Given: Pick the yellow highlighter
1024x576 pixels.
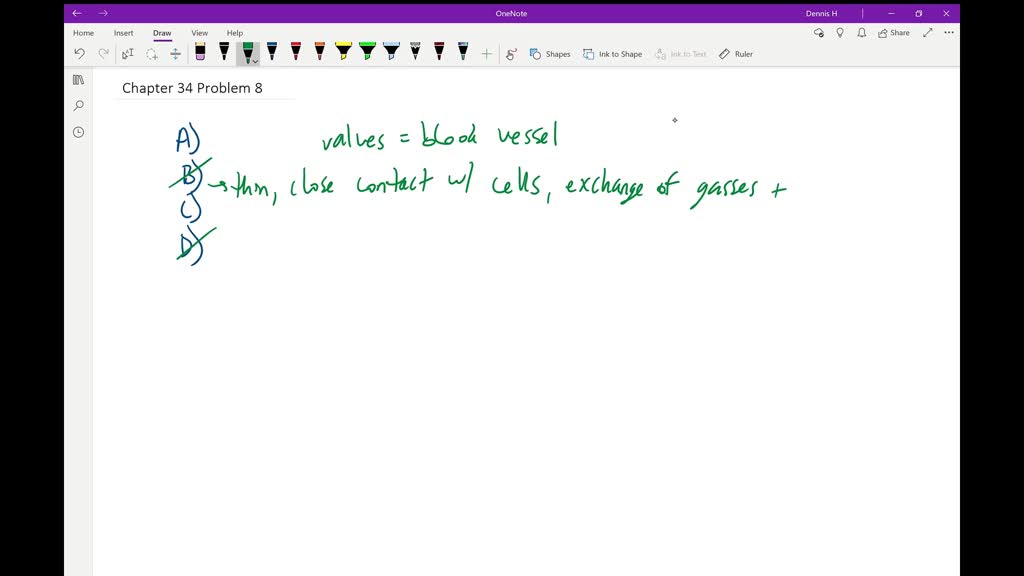Looking at the screenshot, I should coord(343,52).
